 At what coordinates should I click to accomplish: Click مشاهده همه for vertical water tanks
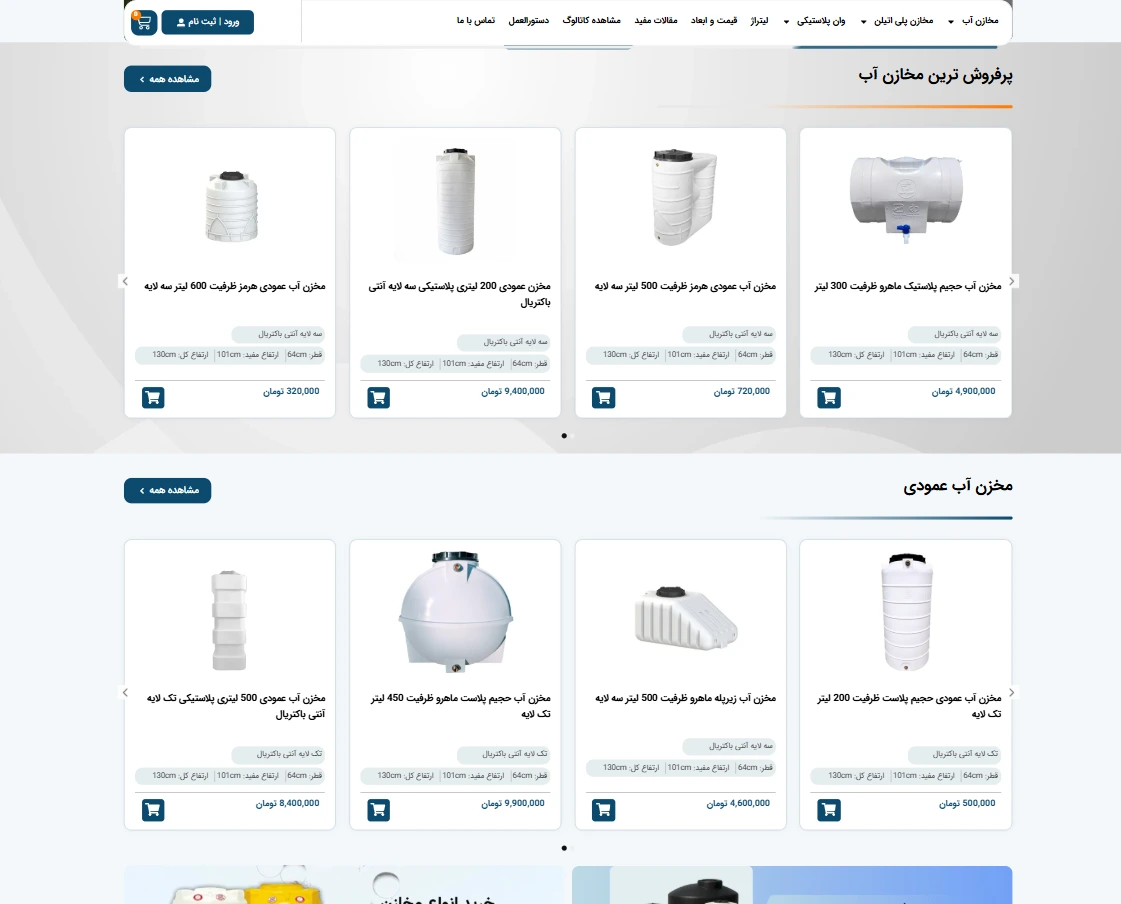(167, 491)
